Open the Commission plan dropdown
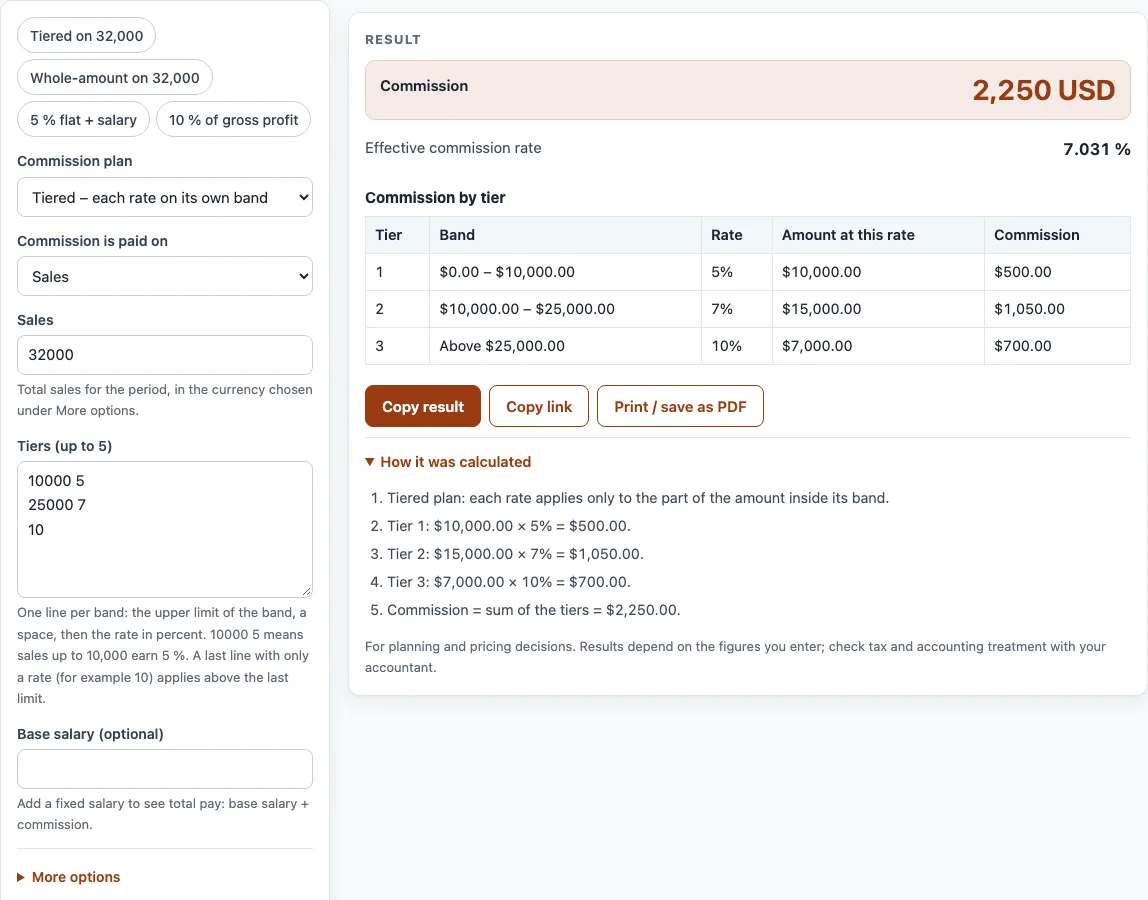The width and height of the screenshot is (1148, 900). click(165, 198)
